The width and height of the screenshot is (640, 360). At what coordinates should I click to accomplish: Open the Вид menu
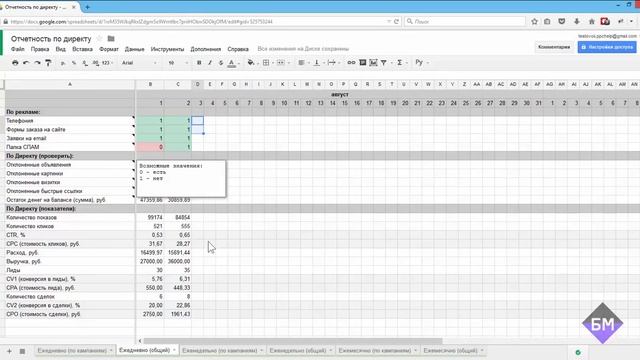point(60,49)
